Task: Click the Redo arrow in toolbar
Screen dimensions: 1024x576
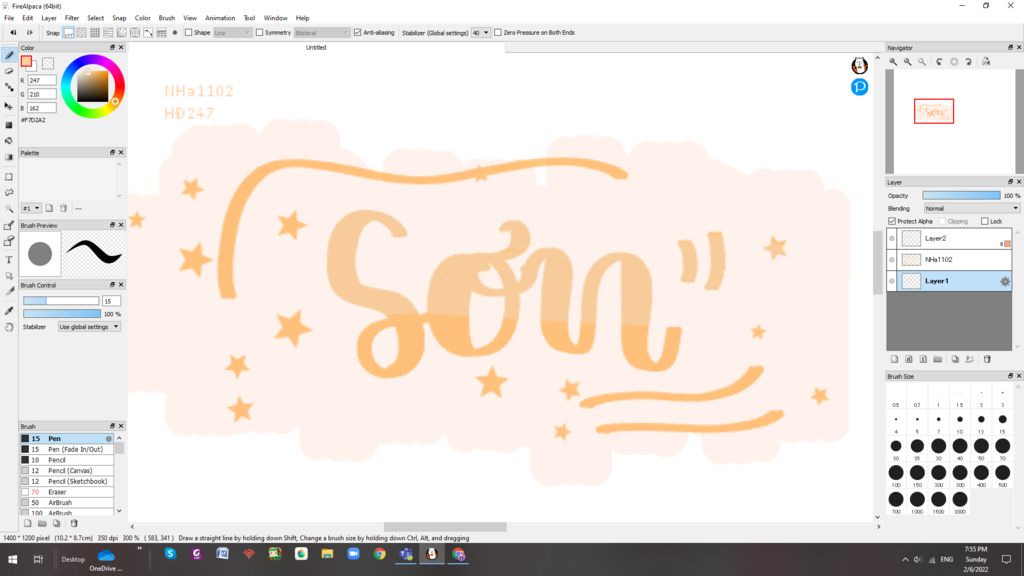Action: (29, 33)
